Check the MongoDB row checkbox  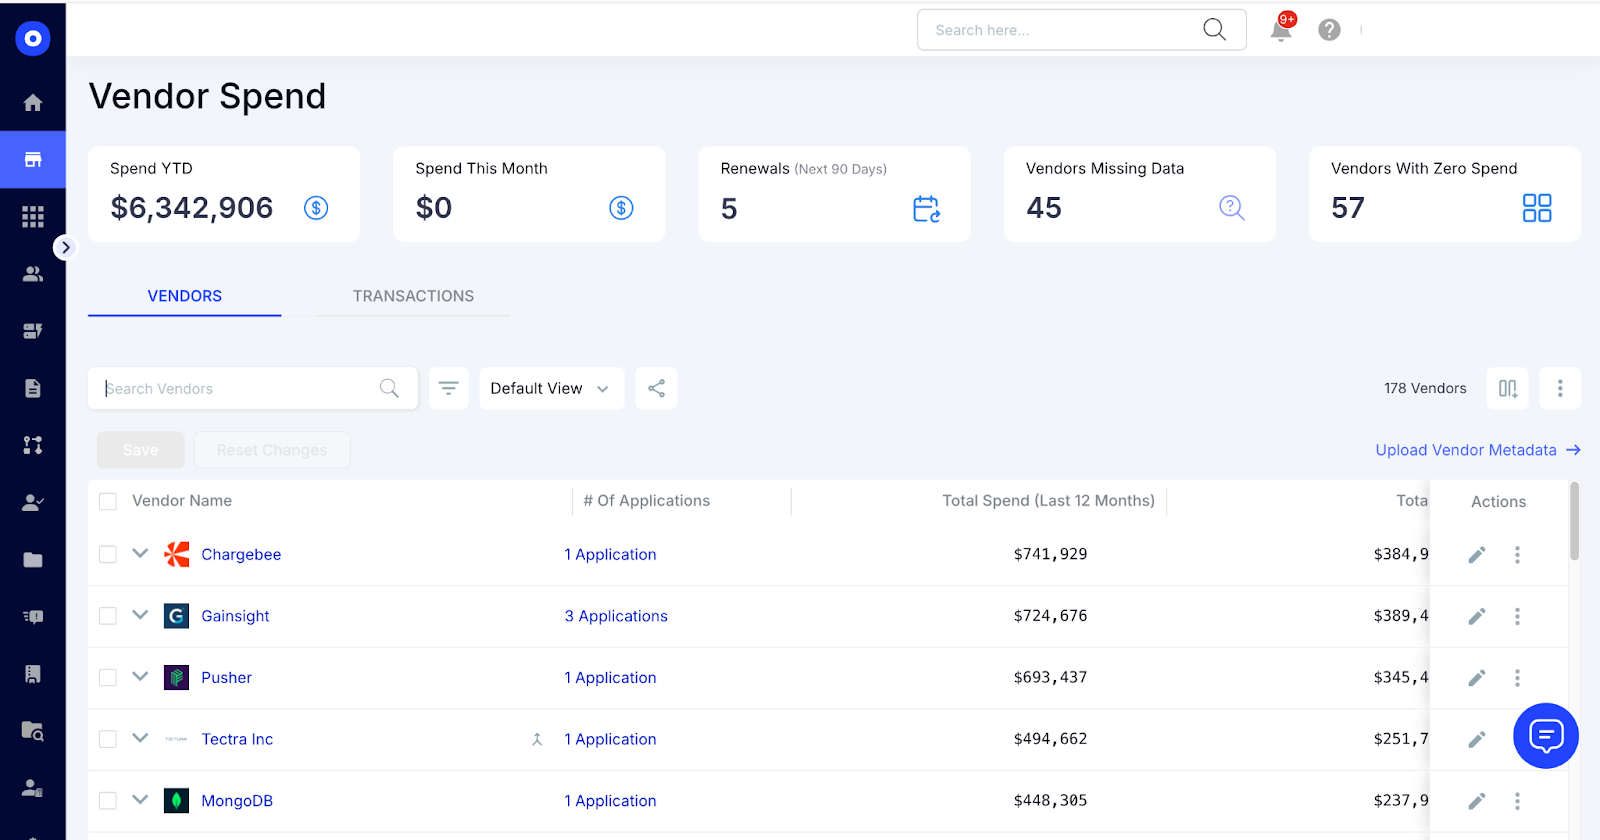pyautogui.click(x=108, y=800)
